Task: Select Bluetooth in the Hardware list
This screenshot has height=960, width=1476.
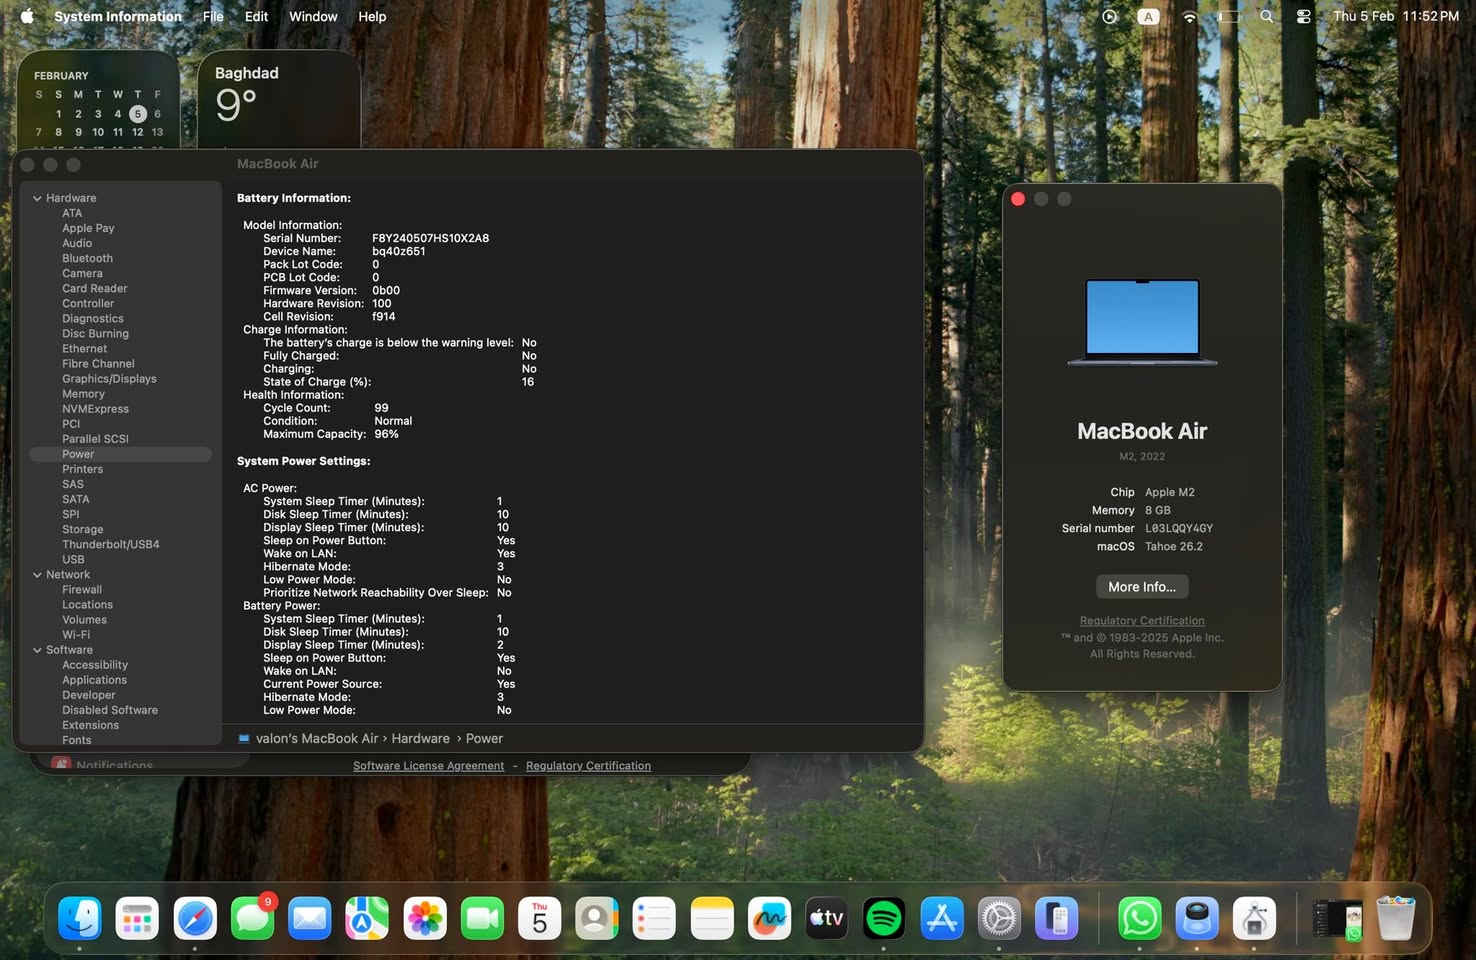Action: point(87,258)
